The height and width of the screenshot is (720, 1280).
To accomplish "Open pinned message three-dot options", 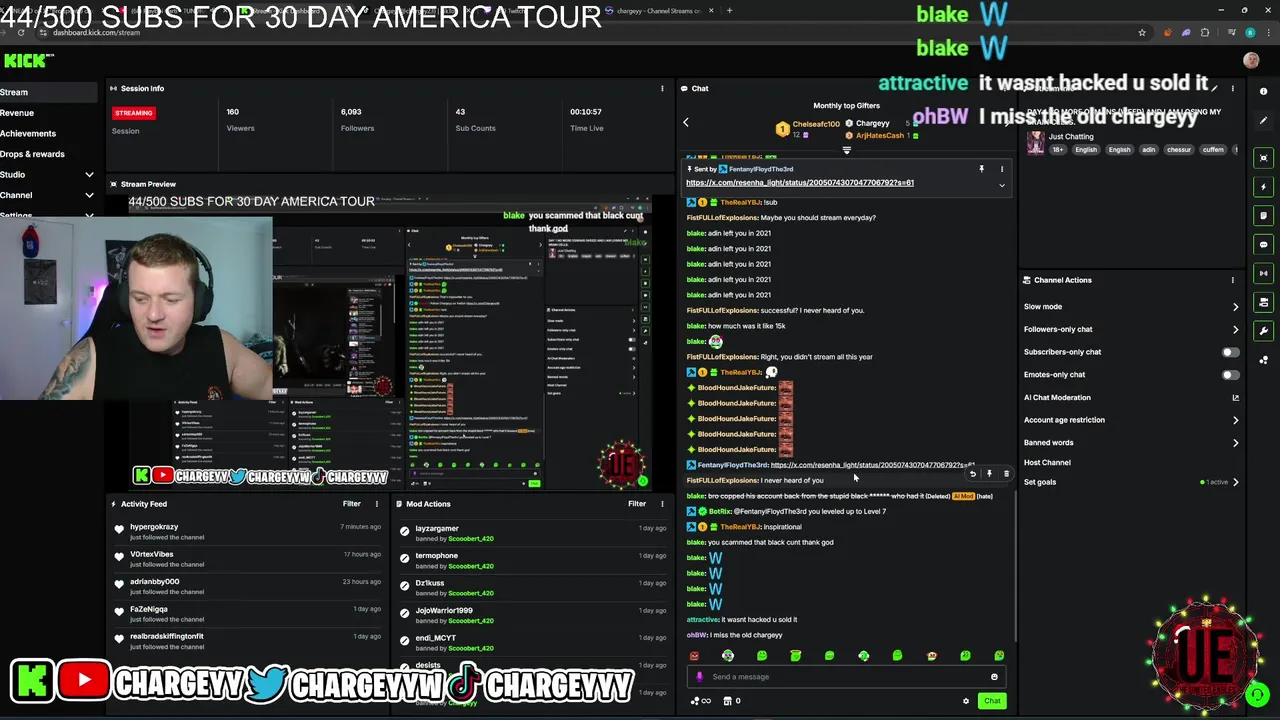I will (x=1001, y=169).
